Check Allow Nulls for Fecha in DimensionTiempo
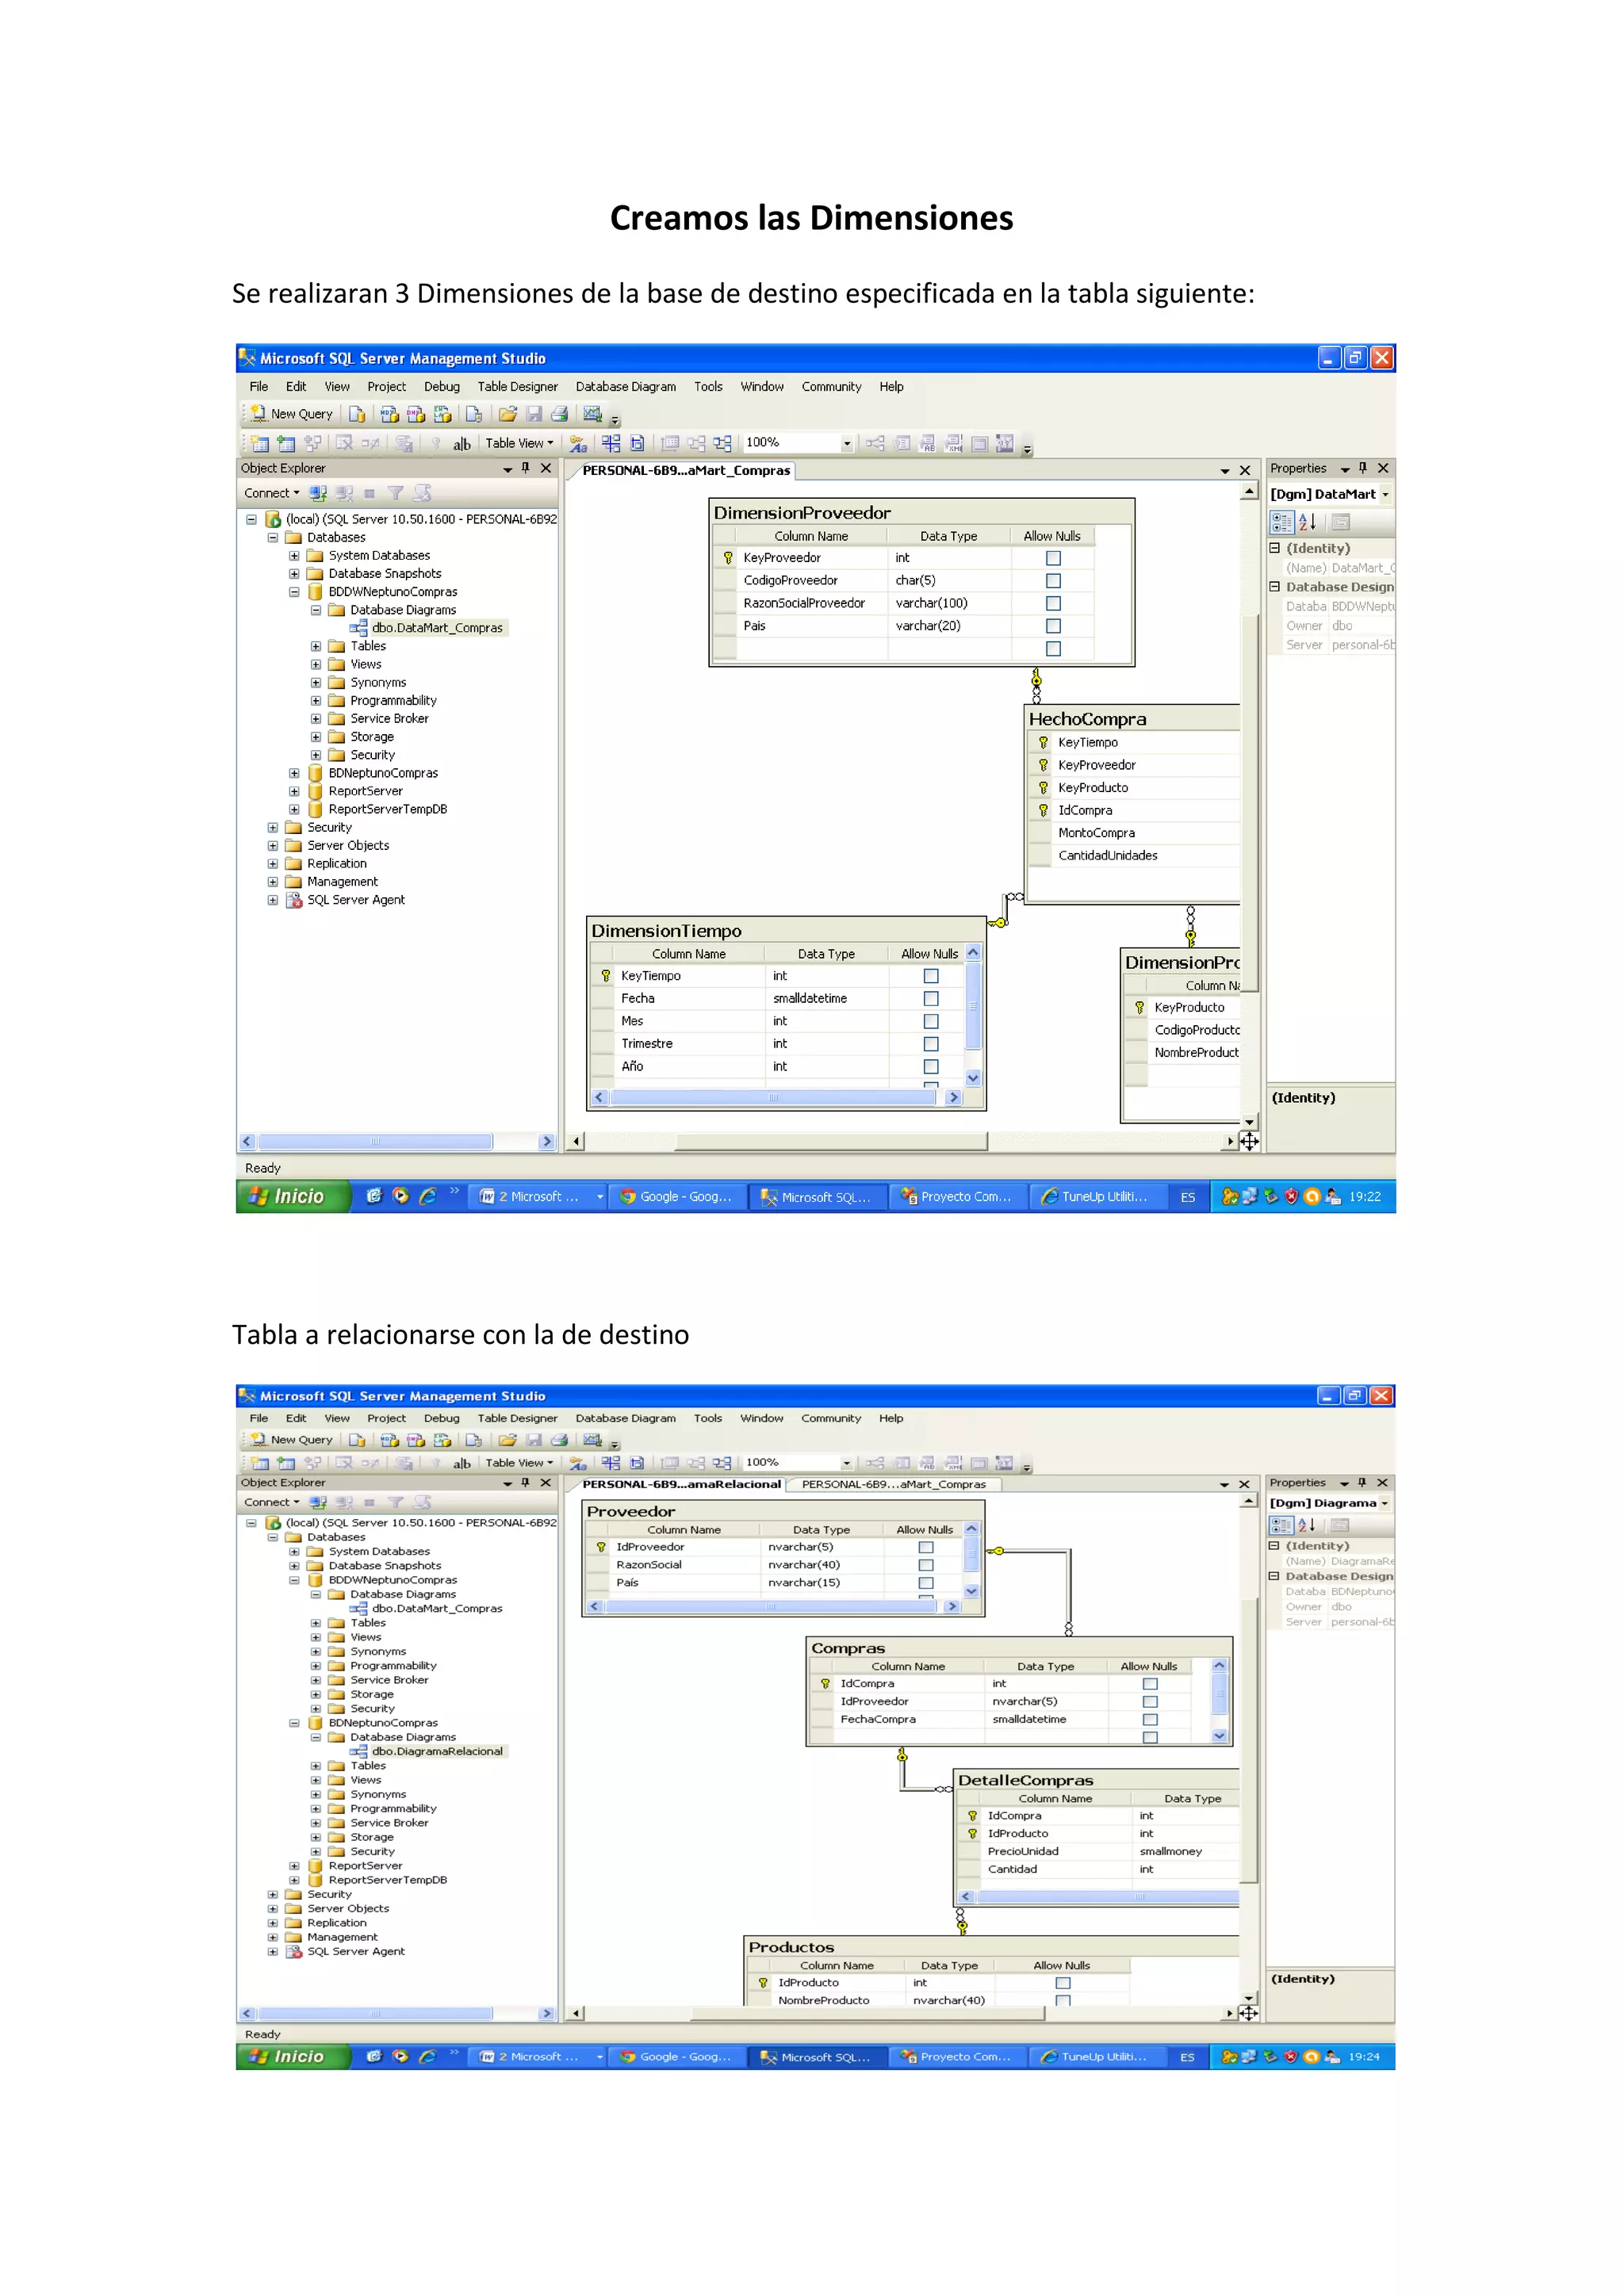The width and height of the screenshot is (1624, 2296). (931, 998)
